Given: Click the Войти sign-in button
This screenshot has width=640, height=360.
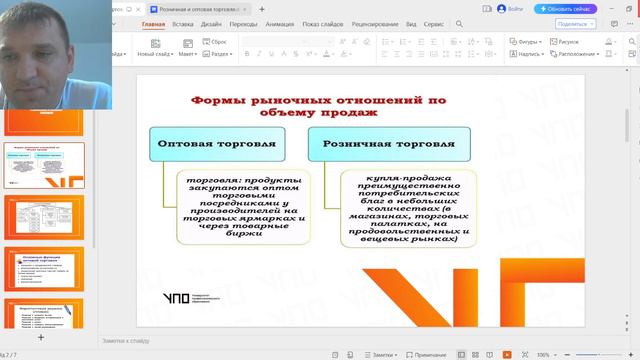Looking at the screenshot, I should (x=510, y=9).
